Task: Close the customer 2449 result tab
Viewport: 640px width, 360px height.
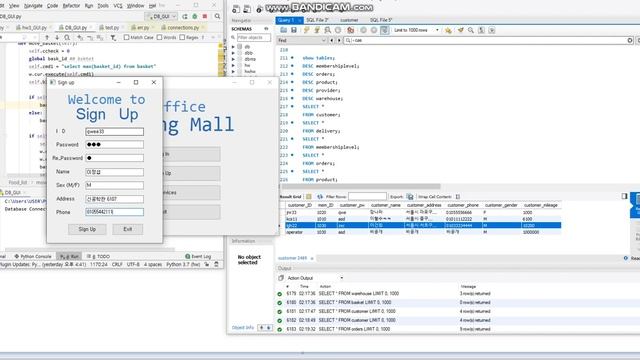Action: pos(312,258)
